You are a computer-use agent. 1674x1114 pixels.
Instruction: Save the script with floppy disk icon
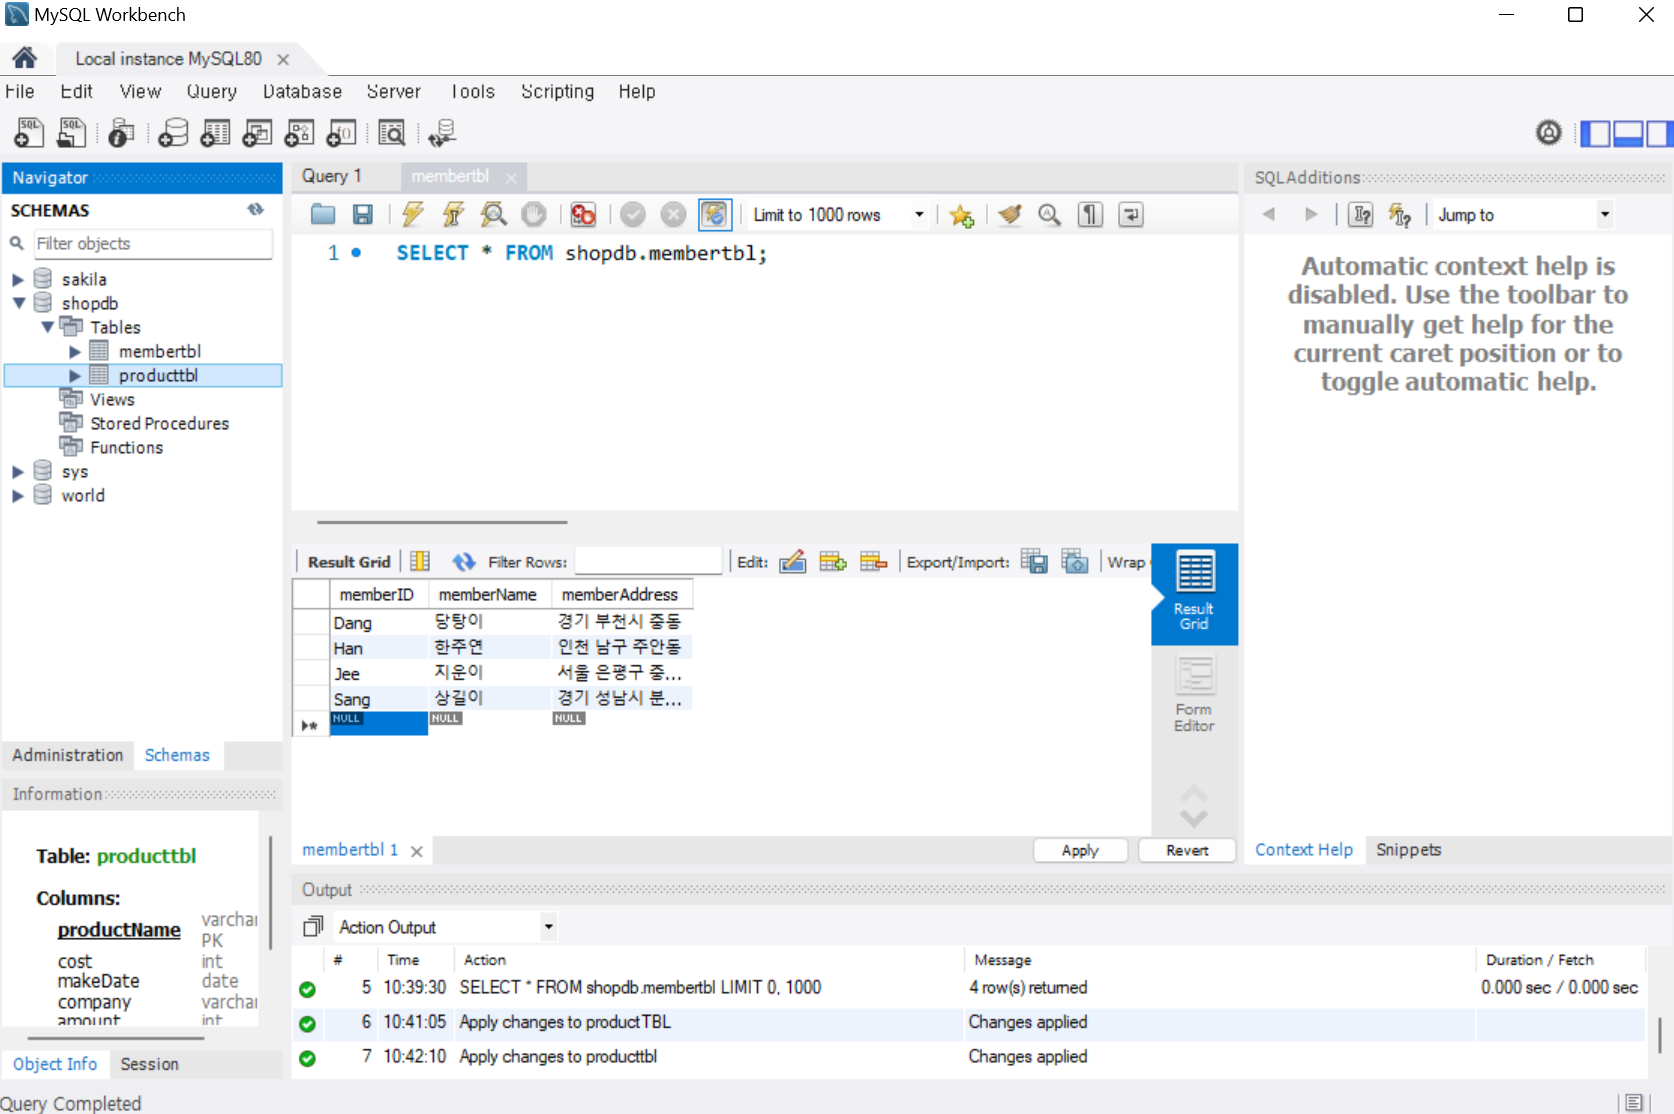click(x=363, y=214)
